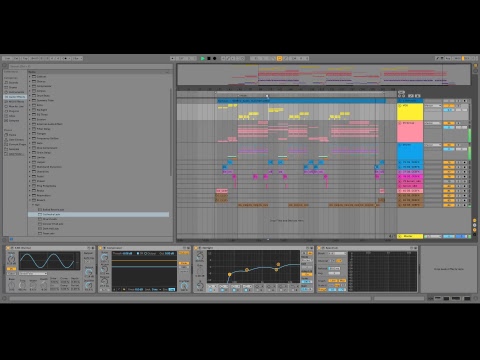Select MIDI Effects category in browser

15,101
